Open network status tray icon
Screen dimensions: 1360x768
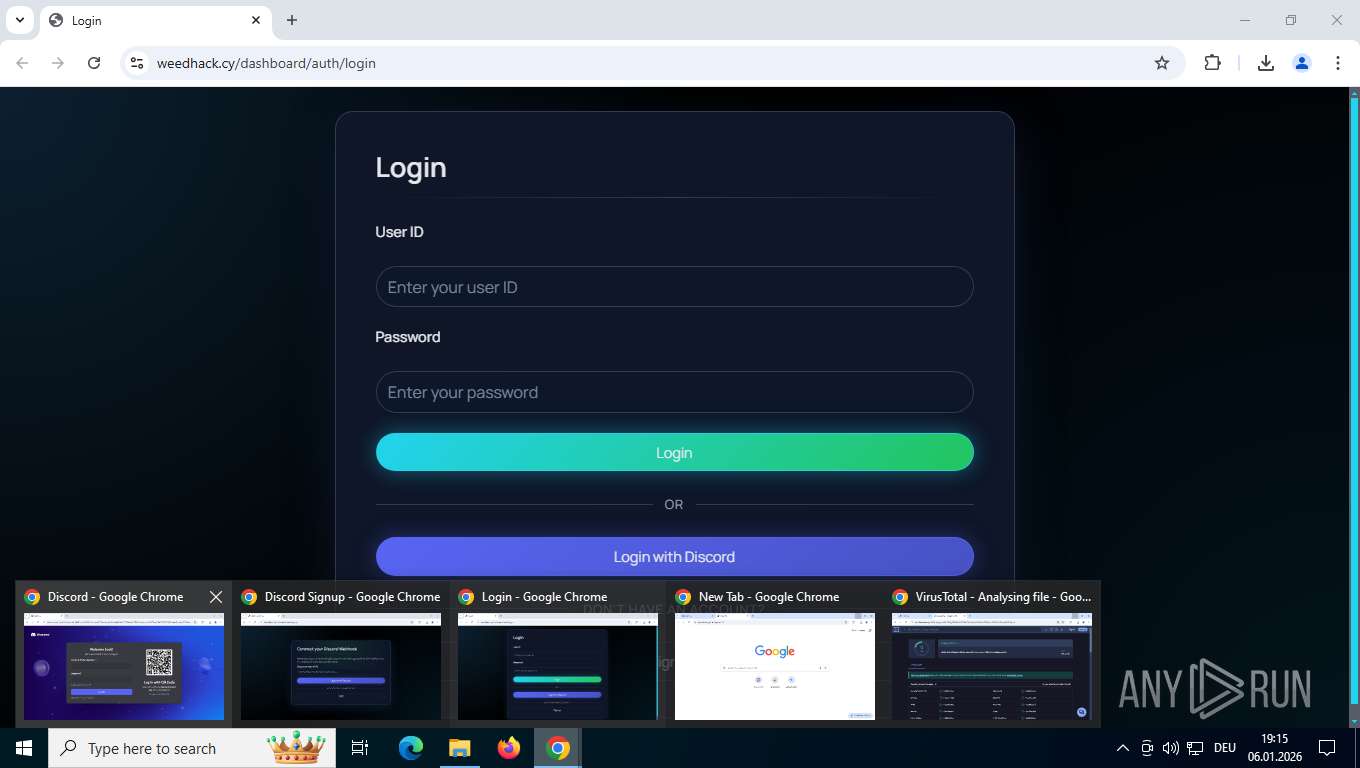pos(1195,748)
